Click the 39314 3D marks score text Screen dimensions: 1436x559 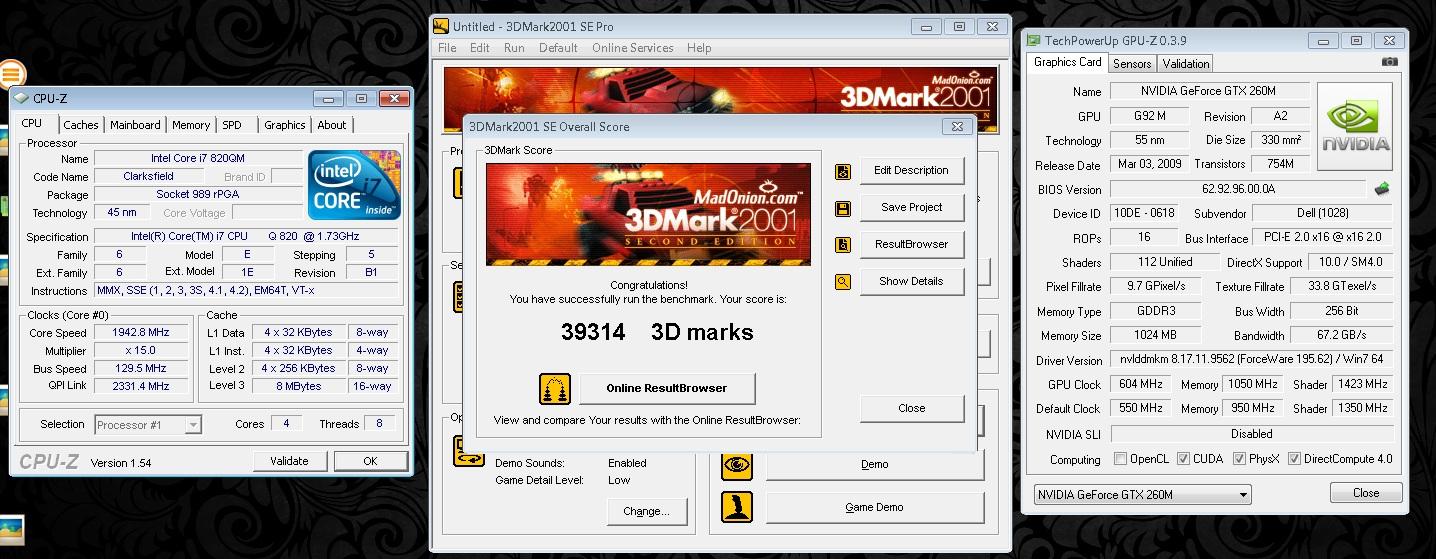pos(657,332)
